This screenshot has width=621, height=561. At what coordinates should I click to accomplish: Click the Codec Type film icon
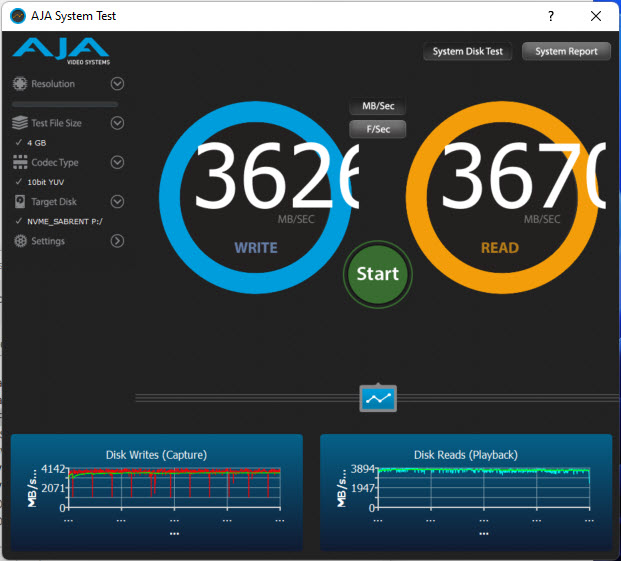20,162
